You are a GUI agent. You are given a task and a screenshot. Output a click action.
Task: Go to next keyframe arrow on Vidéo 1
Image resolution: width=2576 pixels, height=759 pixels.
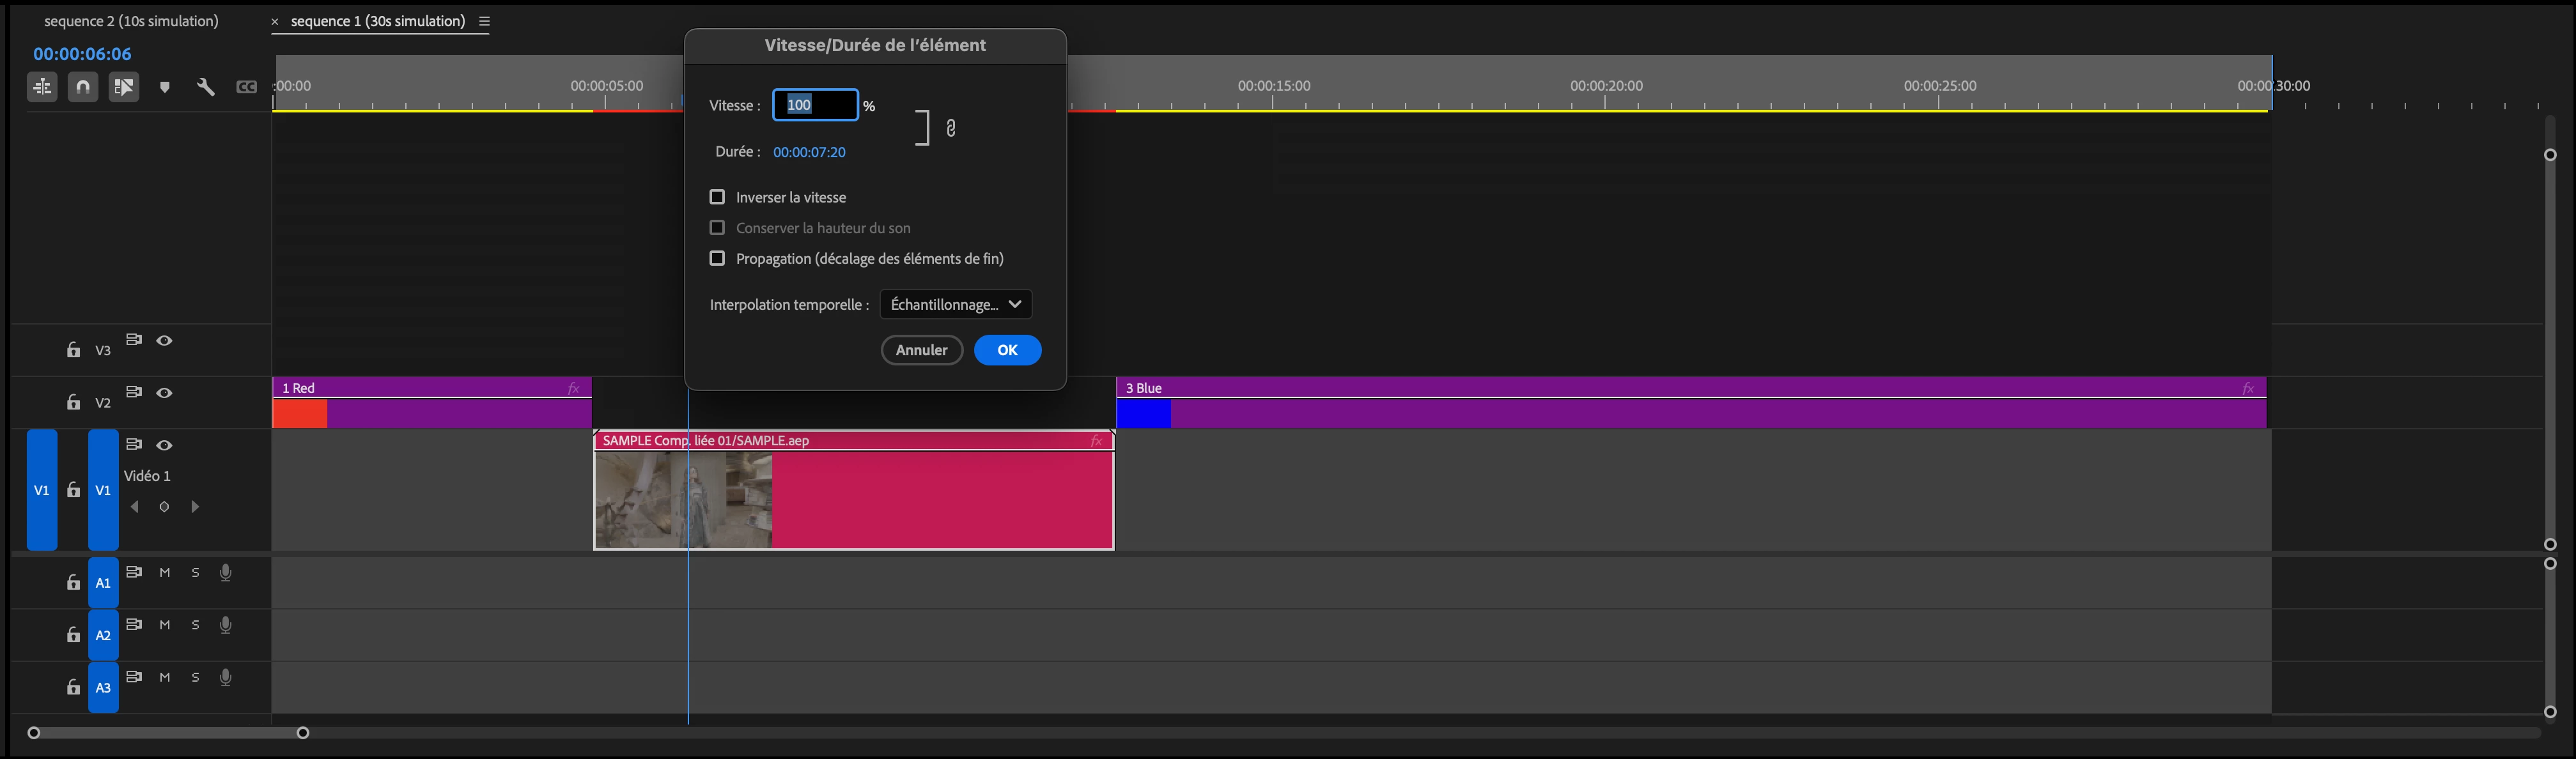tap(195, 507)
